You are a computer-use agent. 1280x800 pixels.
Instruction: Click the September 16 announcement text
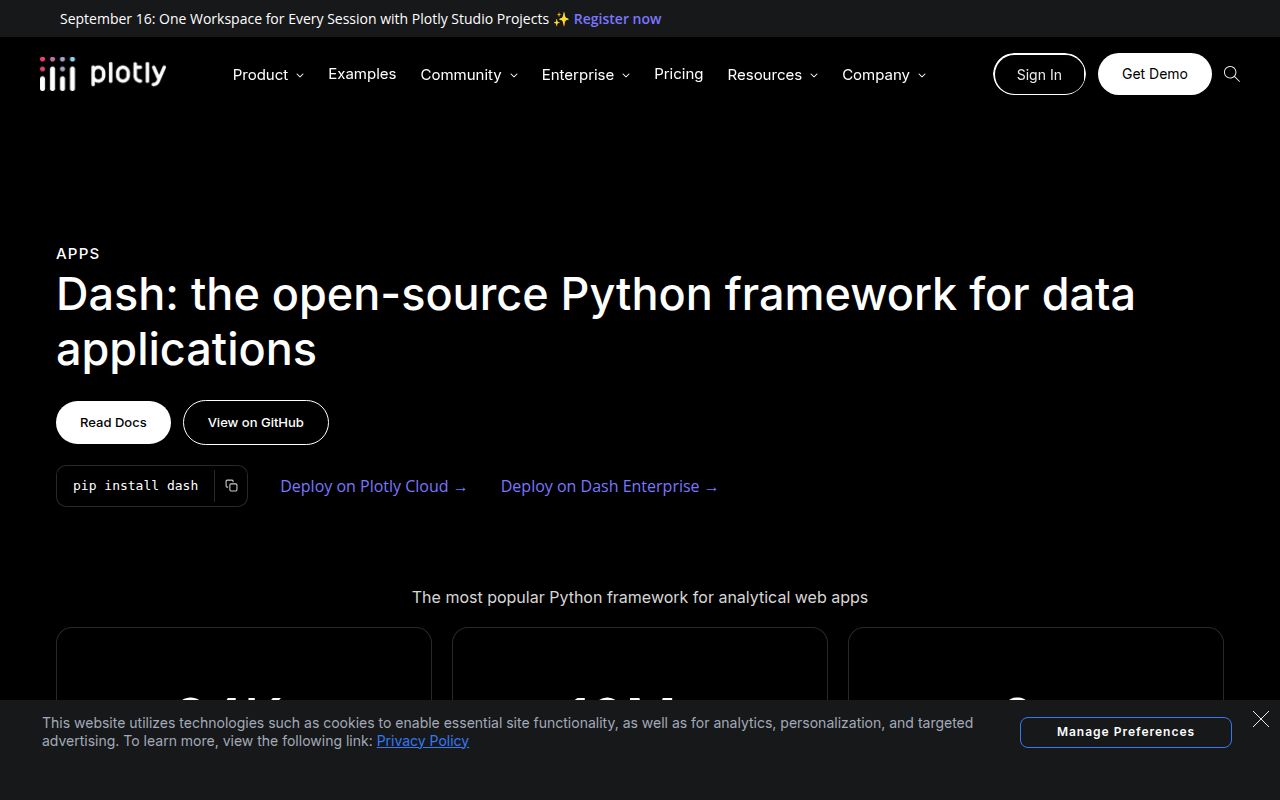[x=304, y=19]
